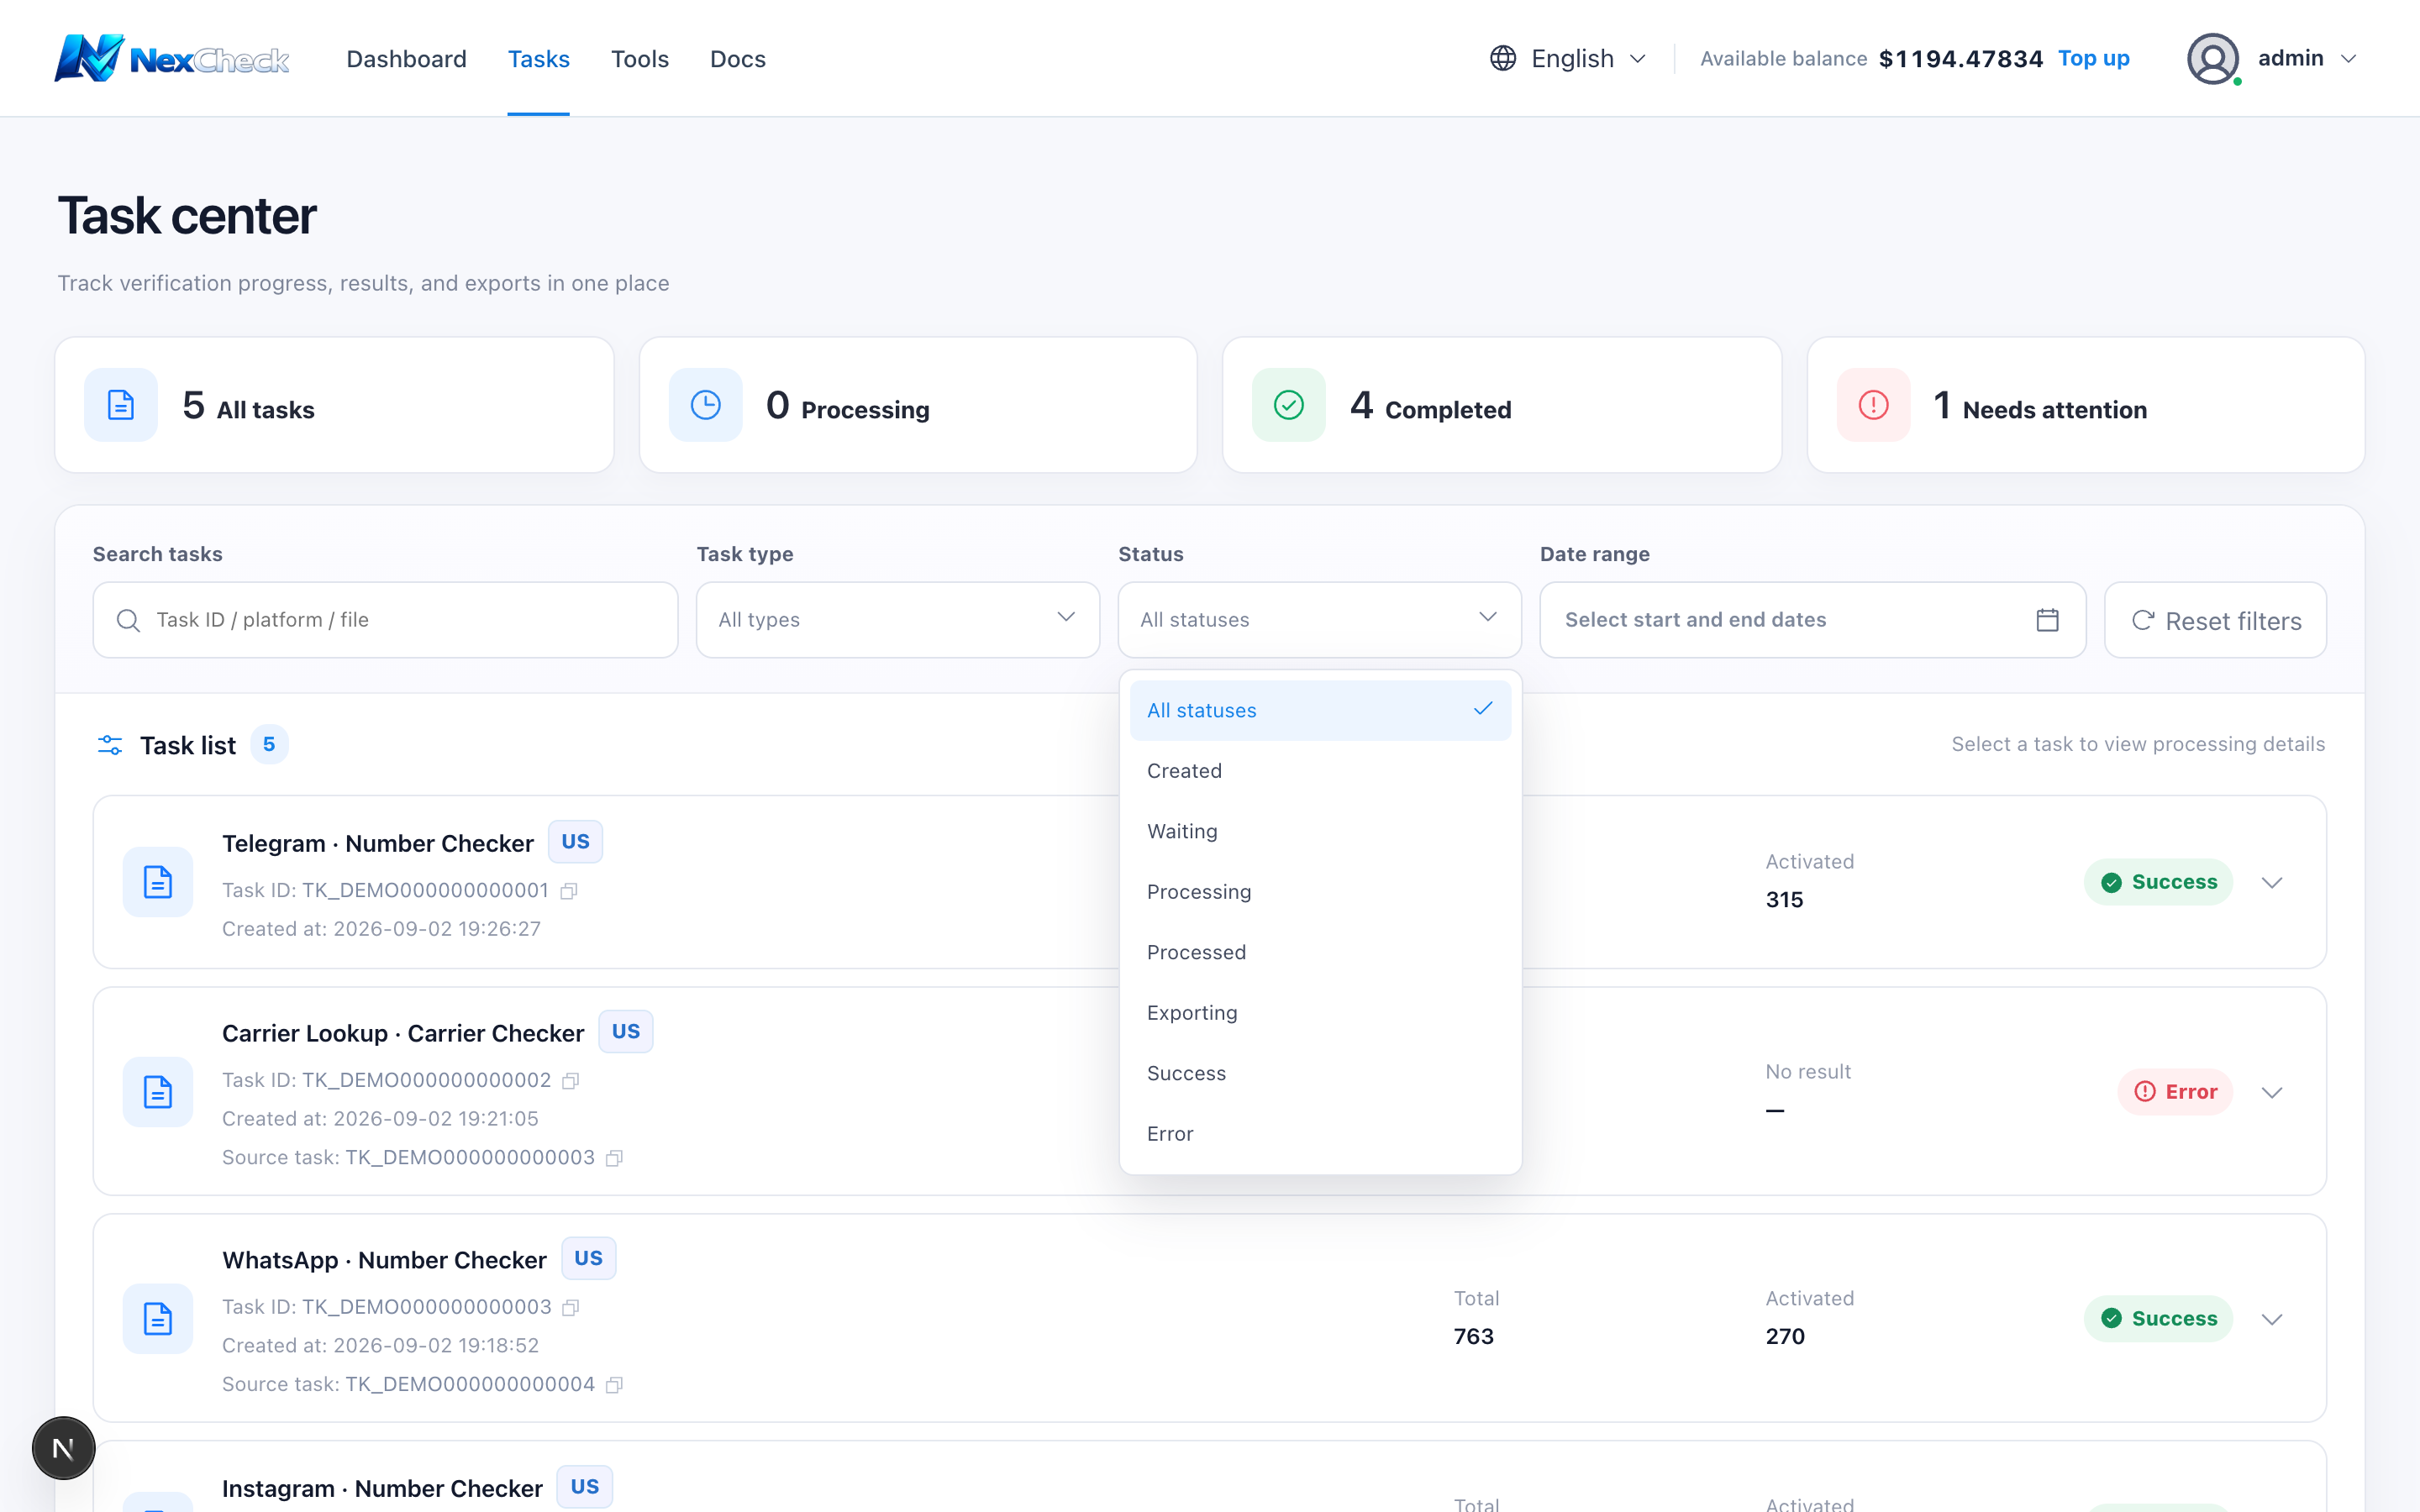
Task: Click the Task list filter icon
Action: point(110,745)
